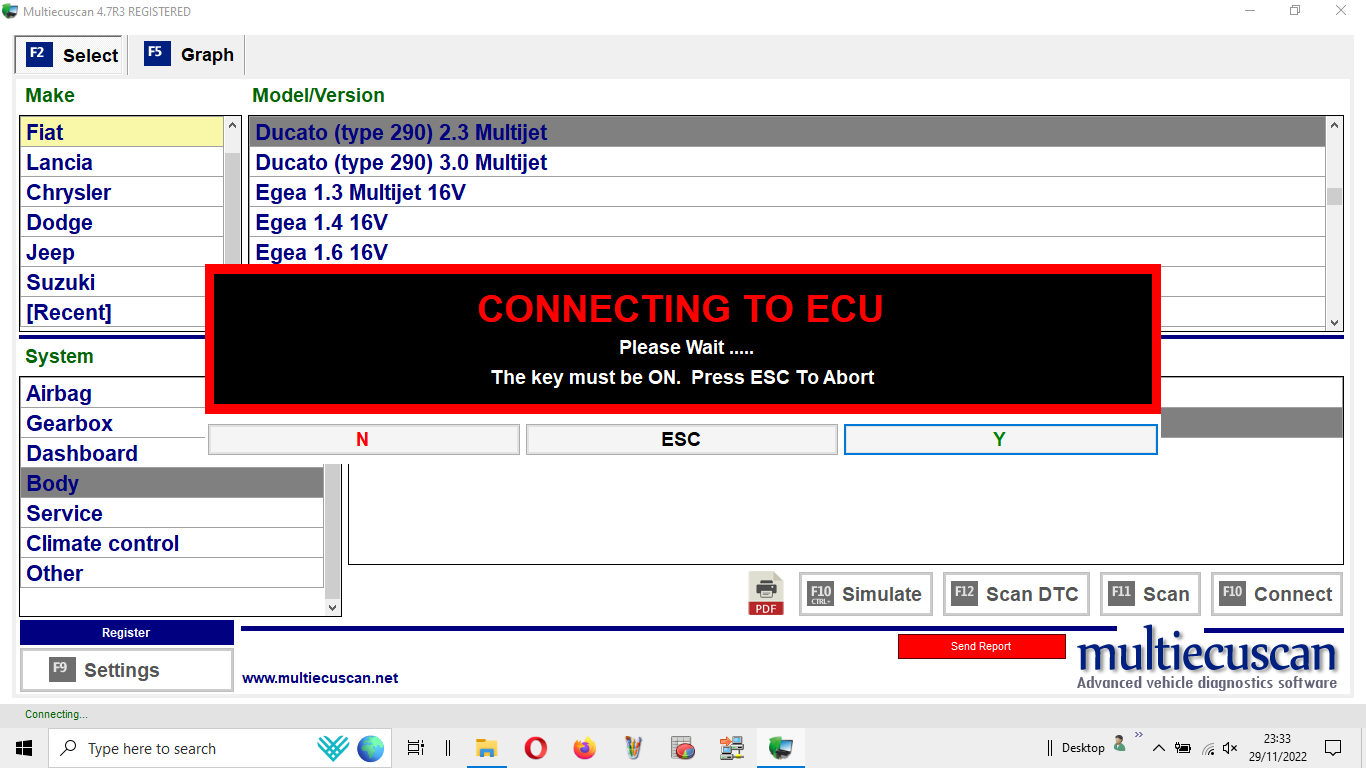Select Ducato (type 290) 2.3 Multijet
Viewport: 1366px width, 768px height.
(788, 132)
